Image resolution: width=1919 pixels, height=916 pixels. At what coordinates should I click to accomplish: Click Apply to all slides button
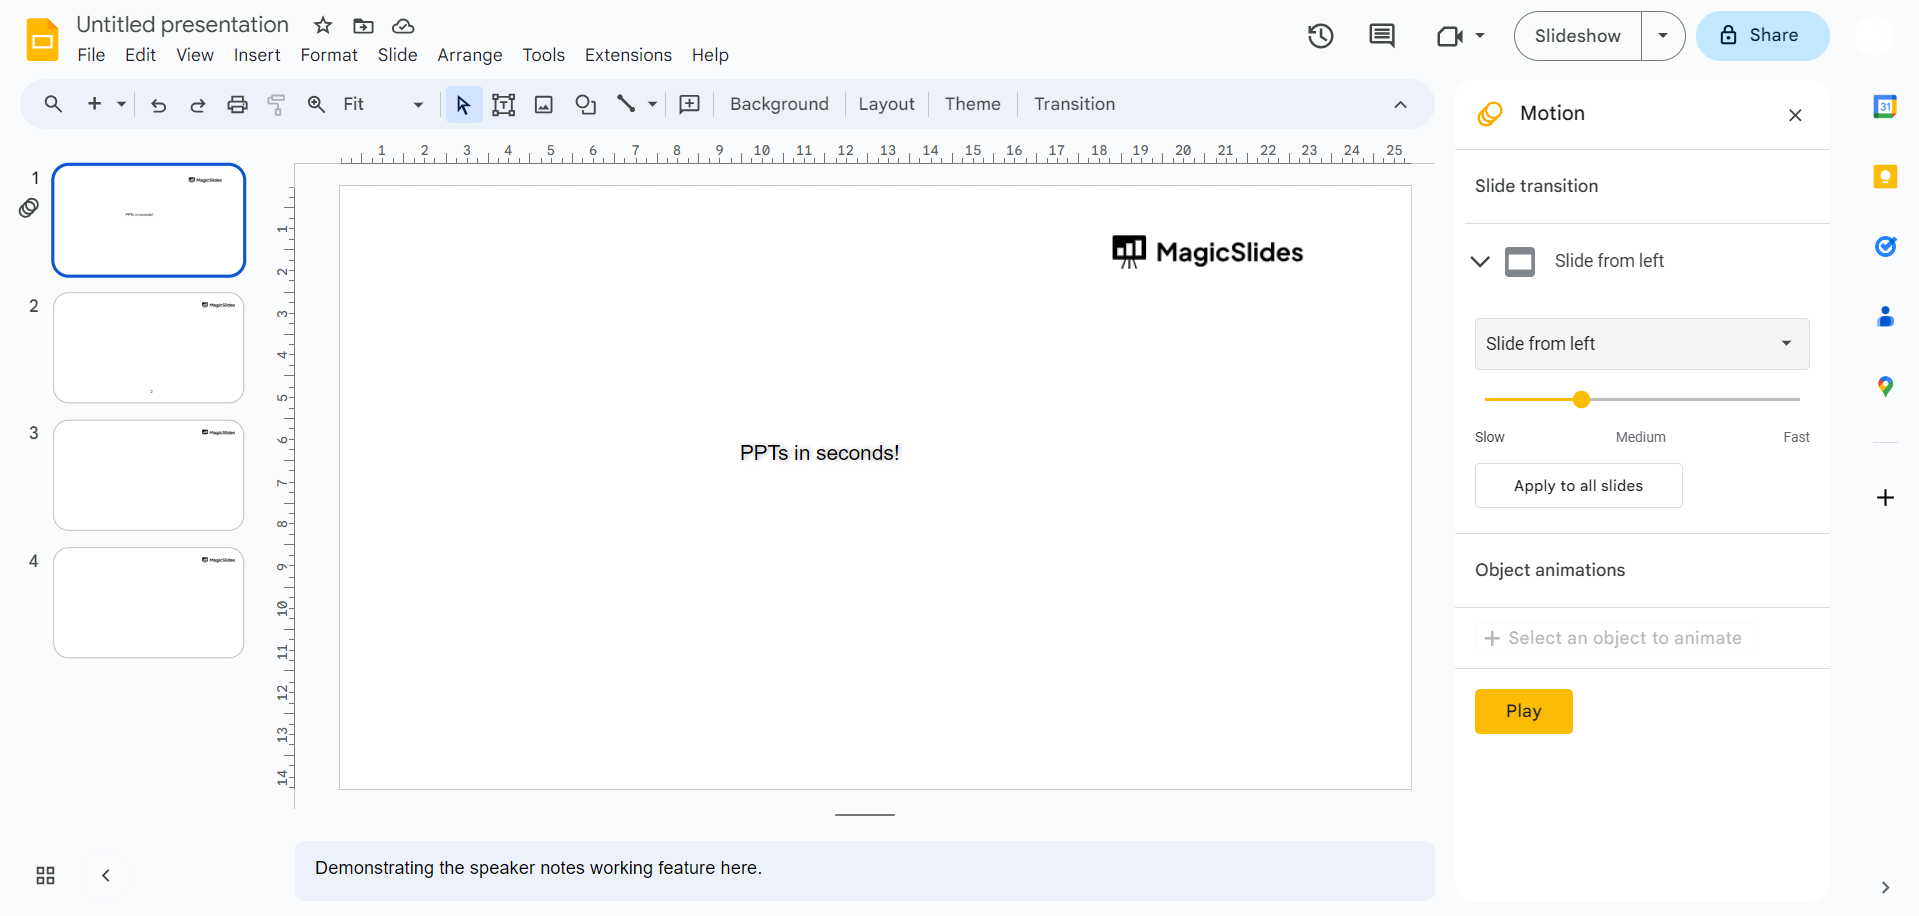tap(1578, 486)
